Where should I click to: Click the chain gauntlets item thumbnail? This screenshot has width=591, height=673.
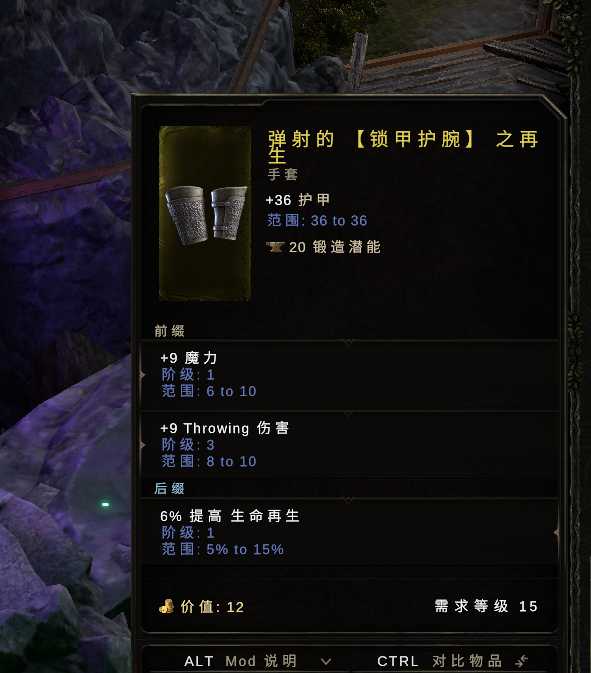205,213
